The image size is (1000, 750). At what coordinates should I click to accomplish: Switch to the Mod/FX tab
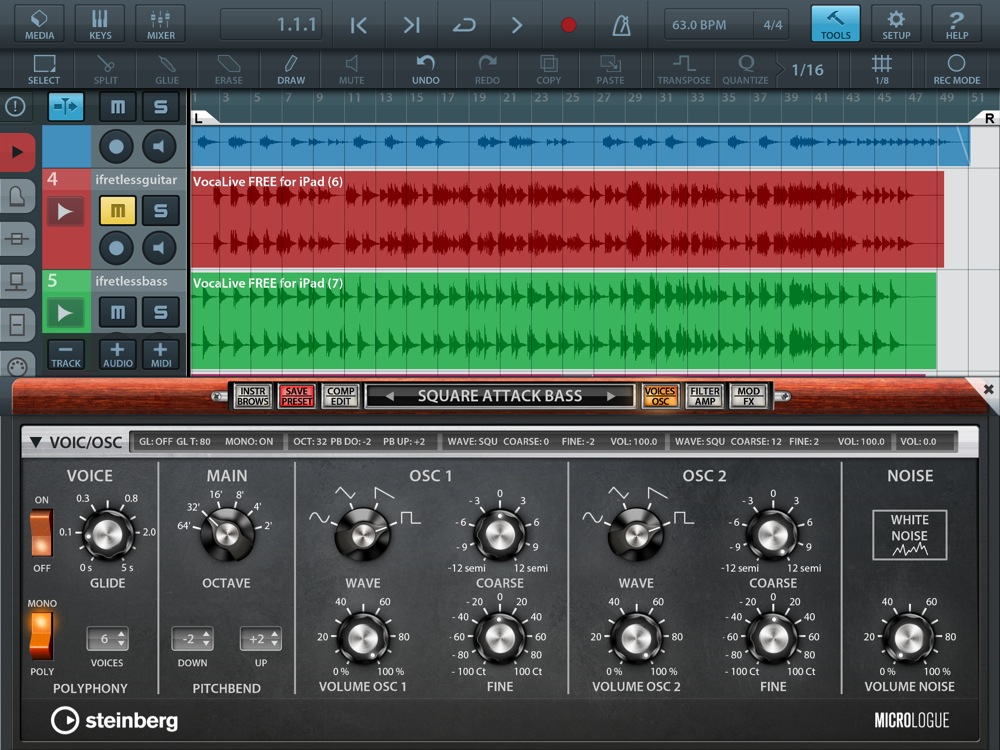pyautogui.click(x=749, y=396)
